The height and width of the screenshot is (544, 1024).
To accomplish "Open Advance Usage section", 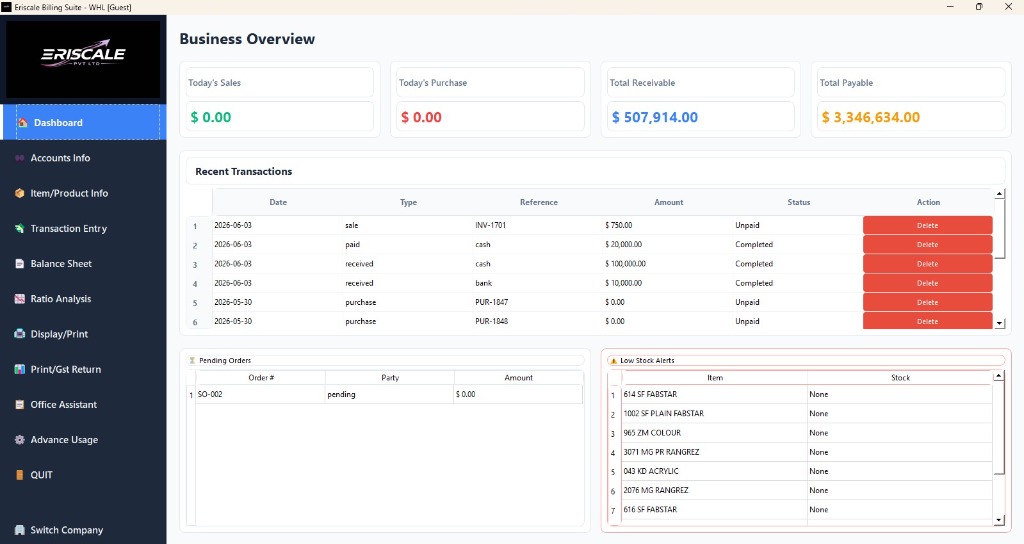I will coord(83,440).
